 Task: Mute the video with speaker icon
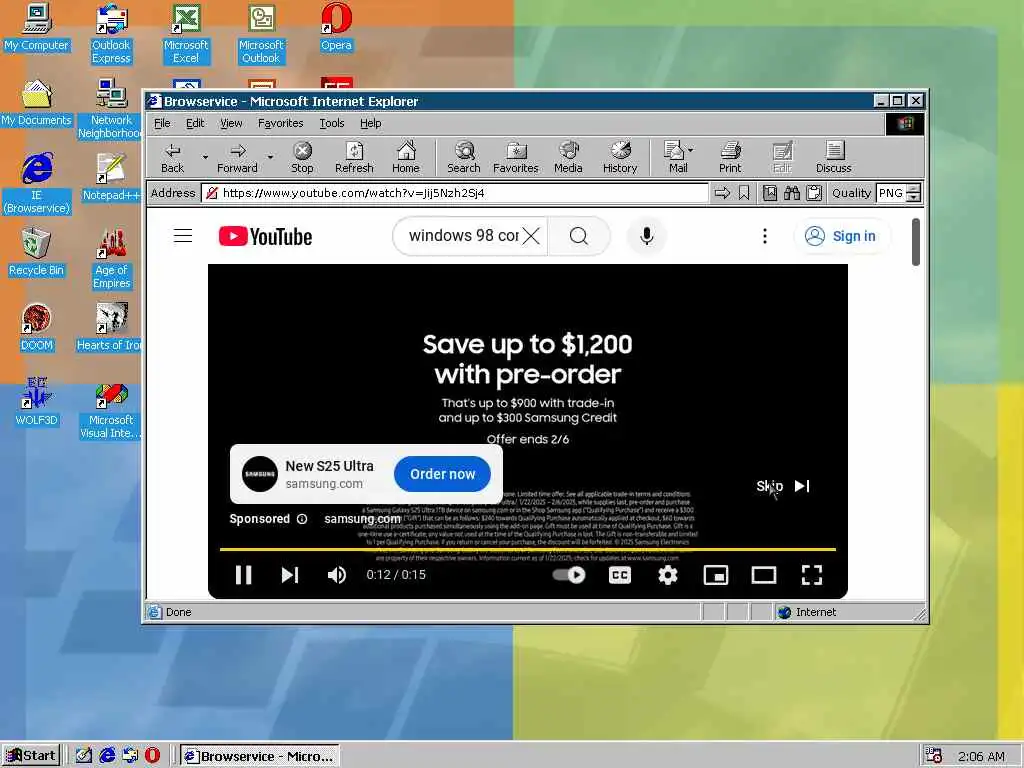(336, 575)
